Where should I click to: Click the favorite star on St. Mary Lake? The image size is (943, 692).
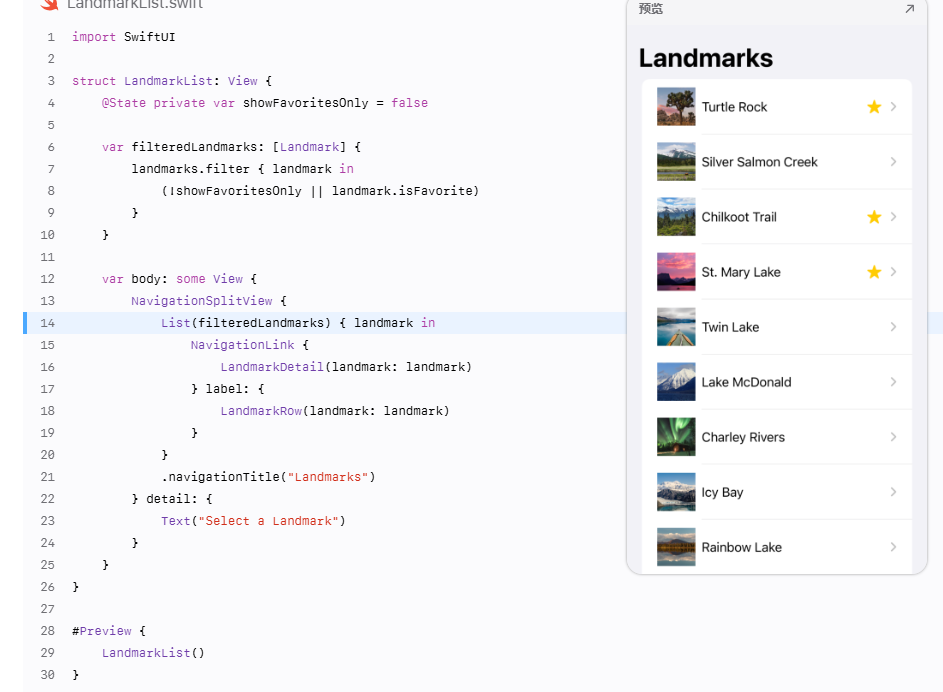pyautogui.click(x=874, y=272)
